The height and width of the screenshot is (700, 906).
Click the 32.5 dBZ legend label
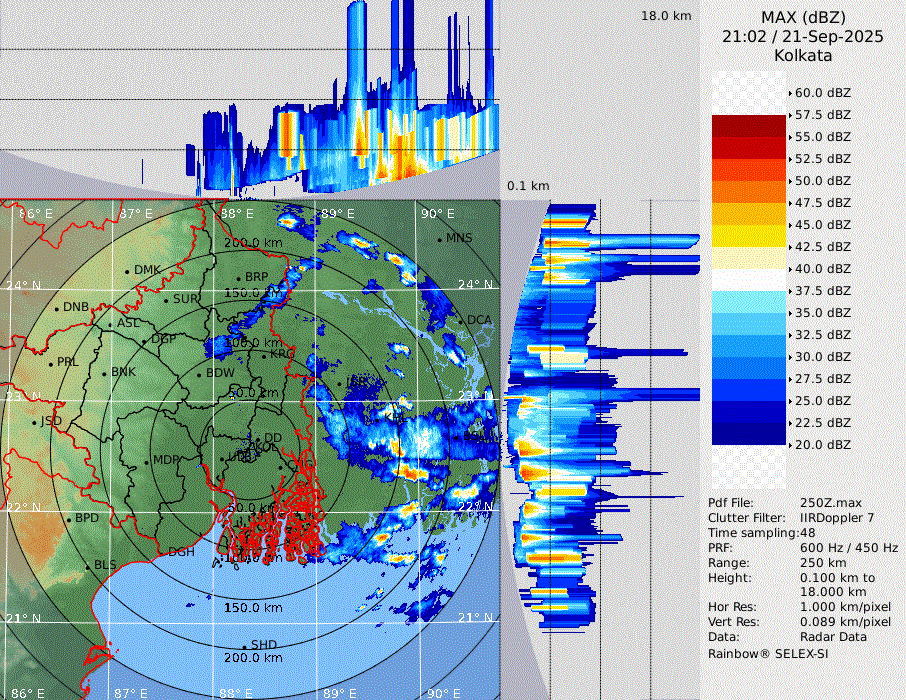point(824,334)
